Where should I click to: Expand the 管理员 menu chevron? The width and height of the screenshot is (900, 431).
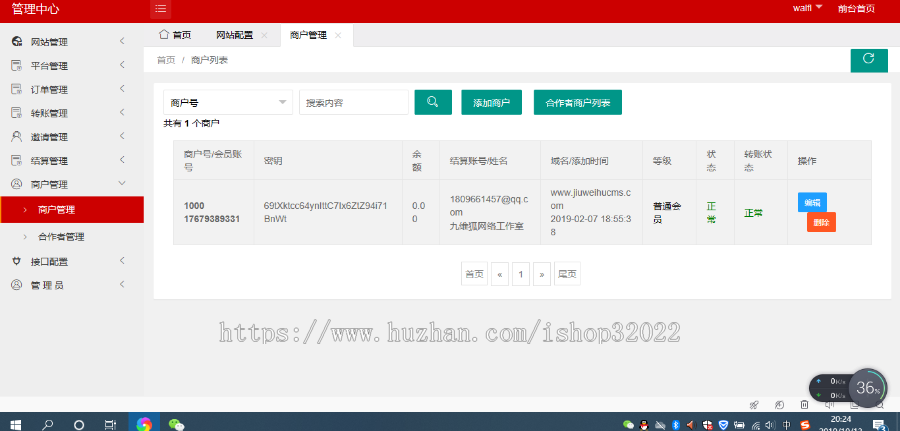point(122,284)
